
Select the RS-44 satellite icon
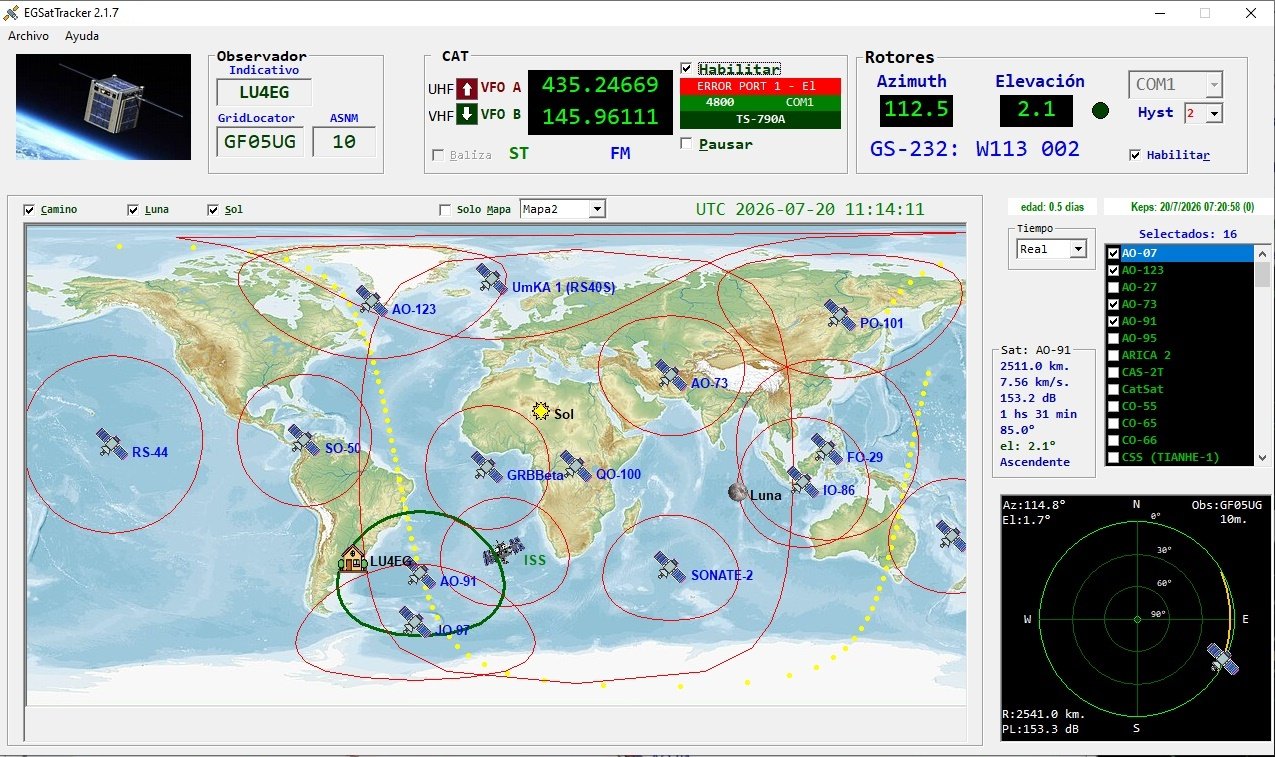pos(112,444)
